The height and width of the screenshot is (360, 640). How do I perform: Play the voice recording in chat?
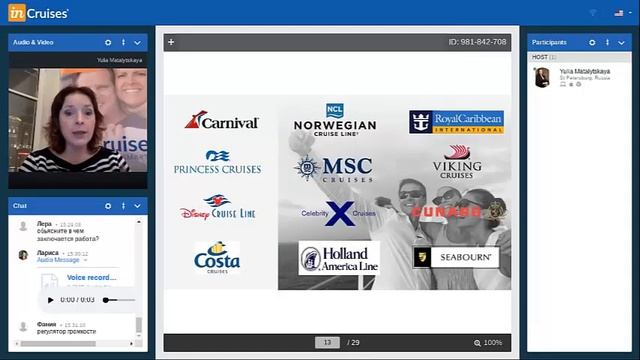[50, 300]
